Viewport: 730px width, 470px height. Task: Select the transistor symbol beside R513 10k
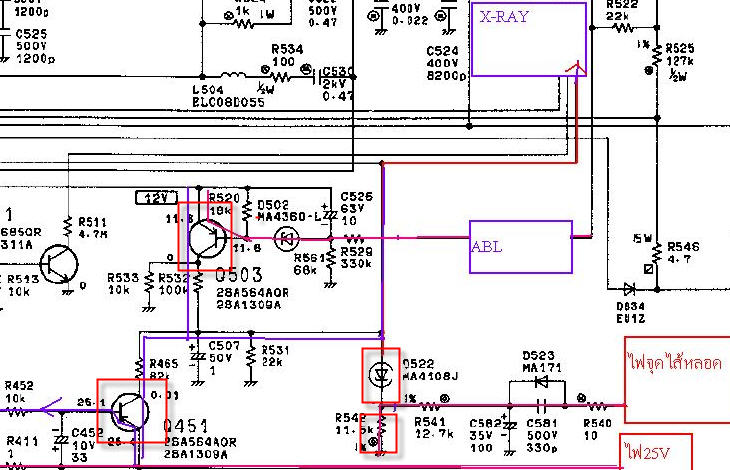tap(59, 264)
